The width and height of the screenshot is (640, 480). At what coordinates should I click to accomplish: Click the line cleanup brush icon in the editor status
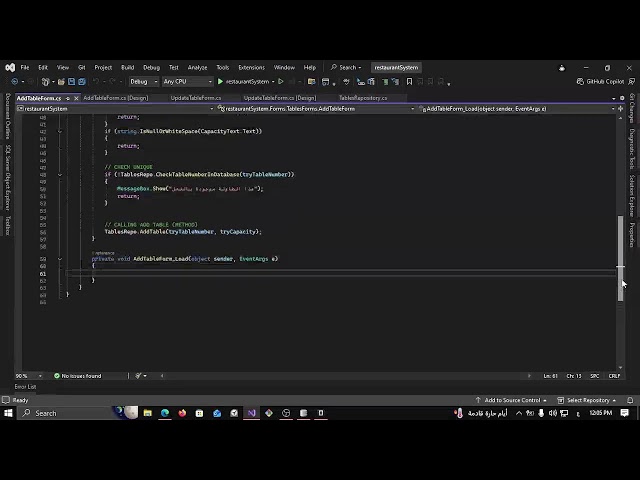click(x=138, y=376)
